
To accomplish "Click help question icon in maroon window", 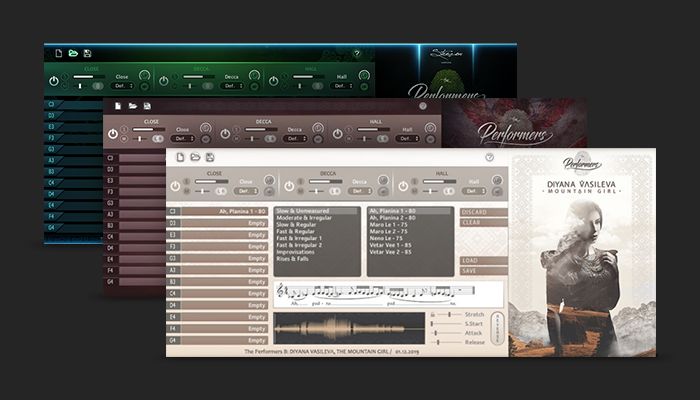I will 423,106.
